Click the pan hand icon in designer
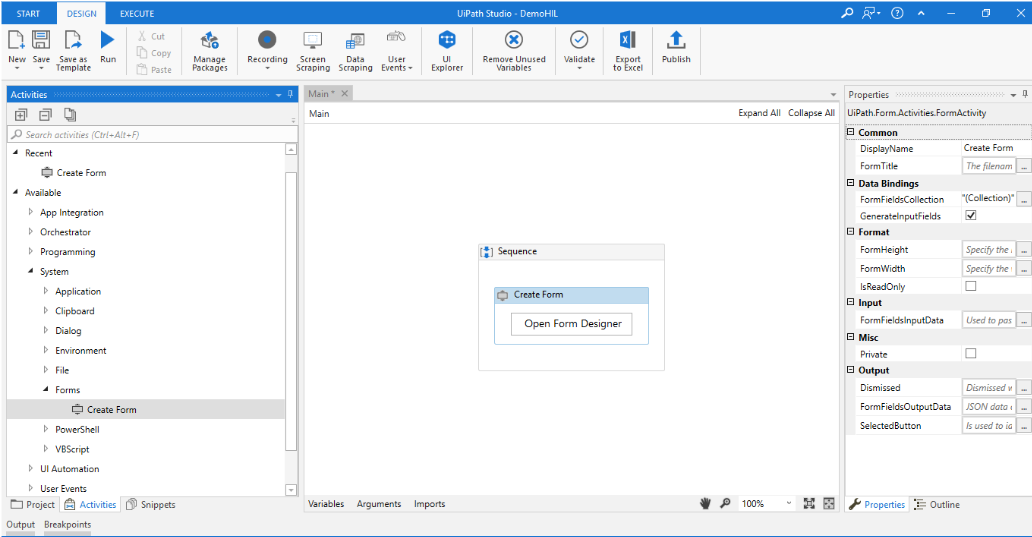Viewport: 1032px width, 537px height. pyautogui.click(x=706, y=503)
